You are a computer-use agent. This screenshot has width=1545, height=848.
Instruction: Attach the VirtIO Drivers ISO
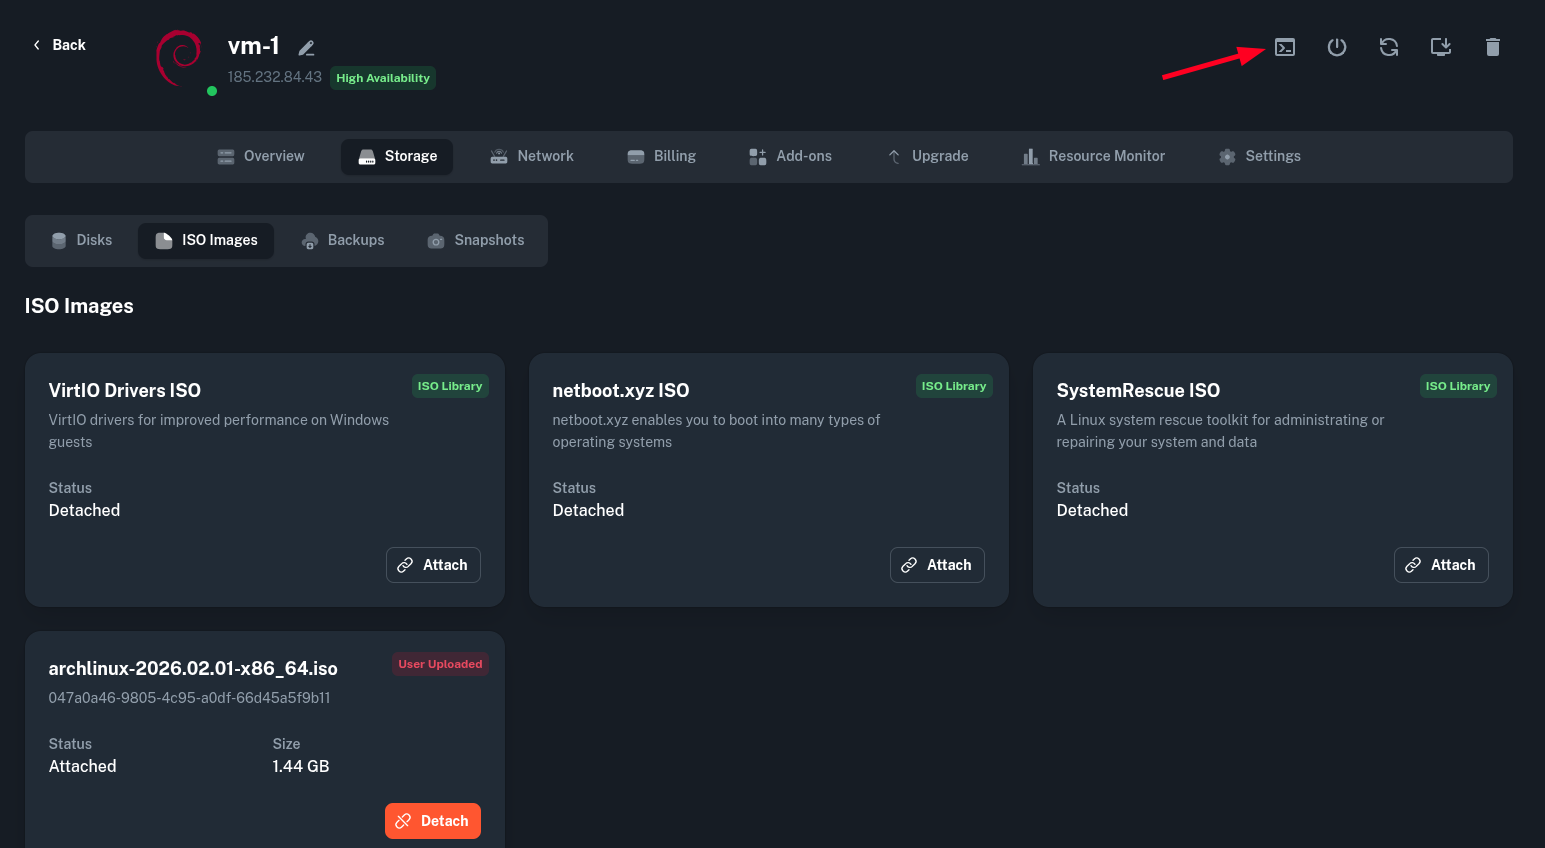coord(433,565)
